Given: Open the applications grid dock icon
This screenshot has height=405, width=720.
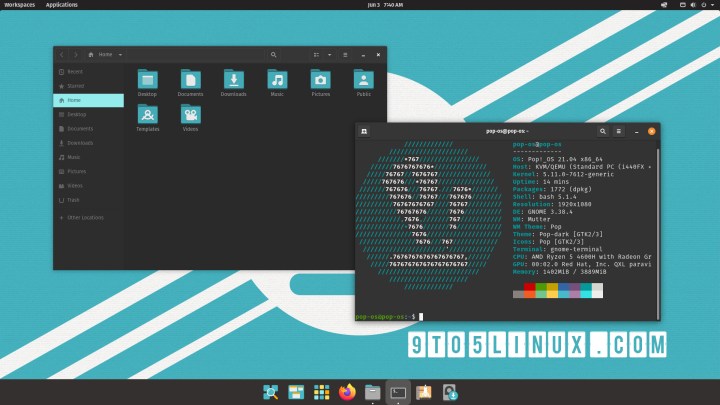Looking at the screenshot, I should point(321,392).
